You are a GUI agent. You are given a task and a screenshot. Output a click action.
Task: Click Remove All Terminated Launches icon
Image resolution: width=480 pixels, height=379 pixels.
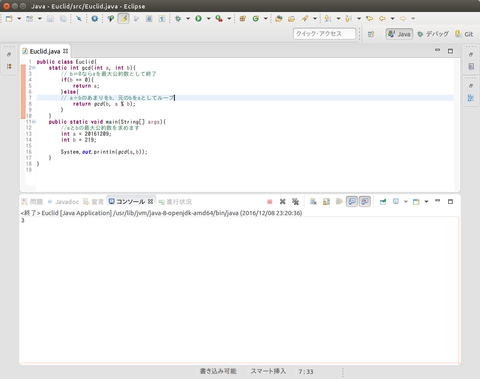[295, 201]
